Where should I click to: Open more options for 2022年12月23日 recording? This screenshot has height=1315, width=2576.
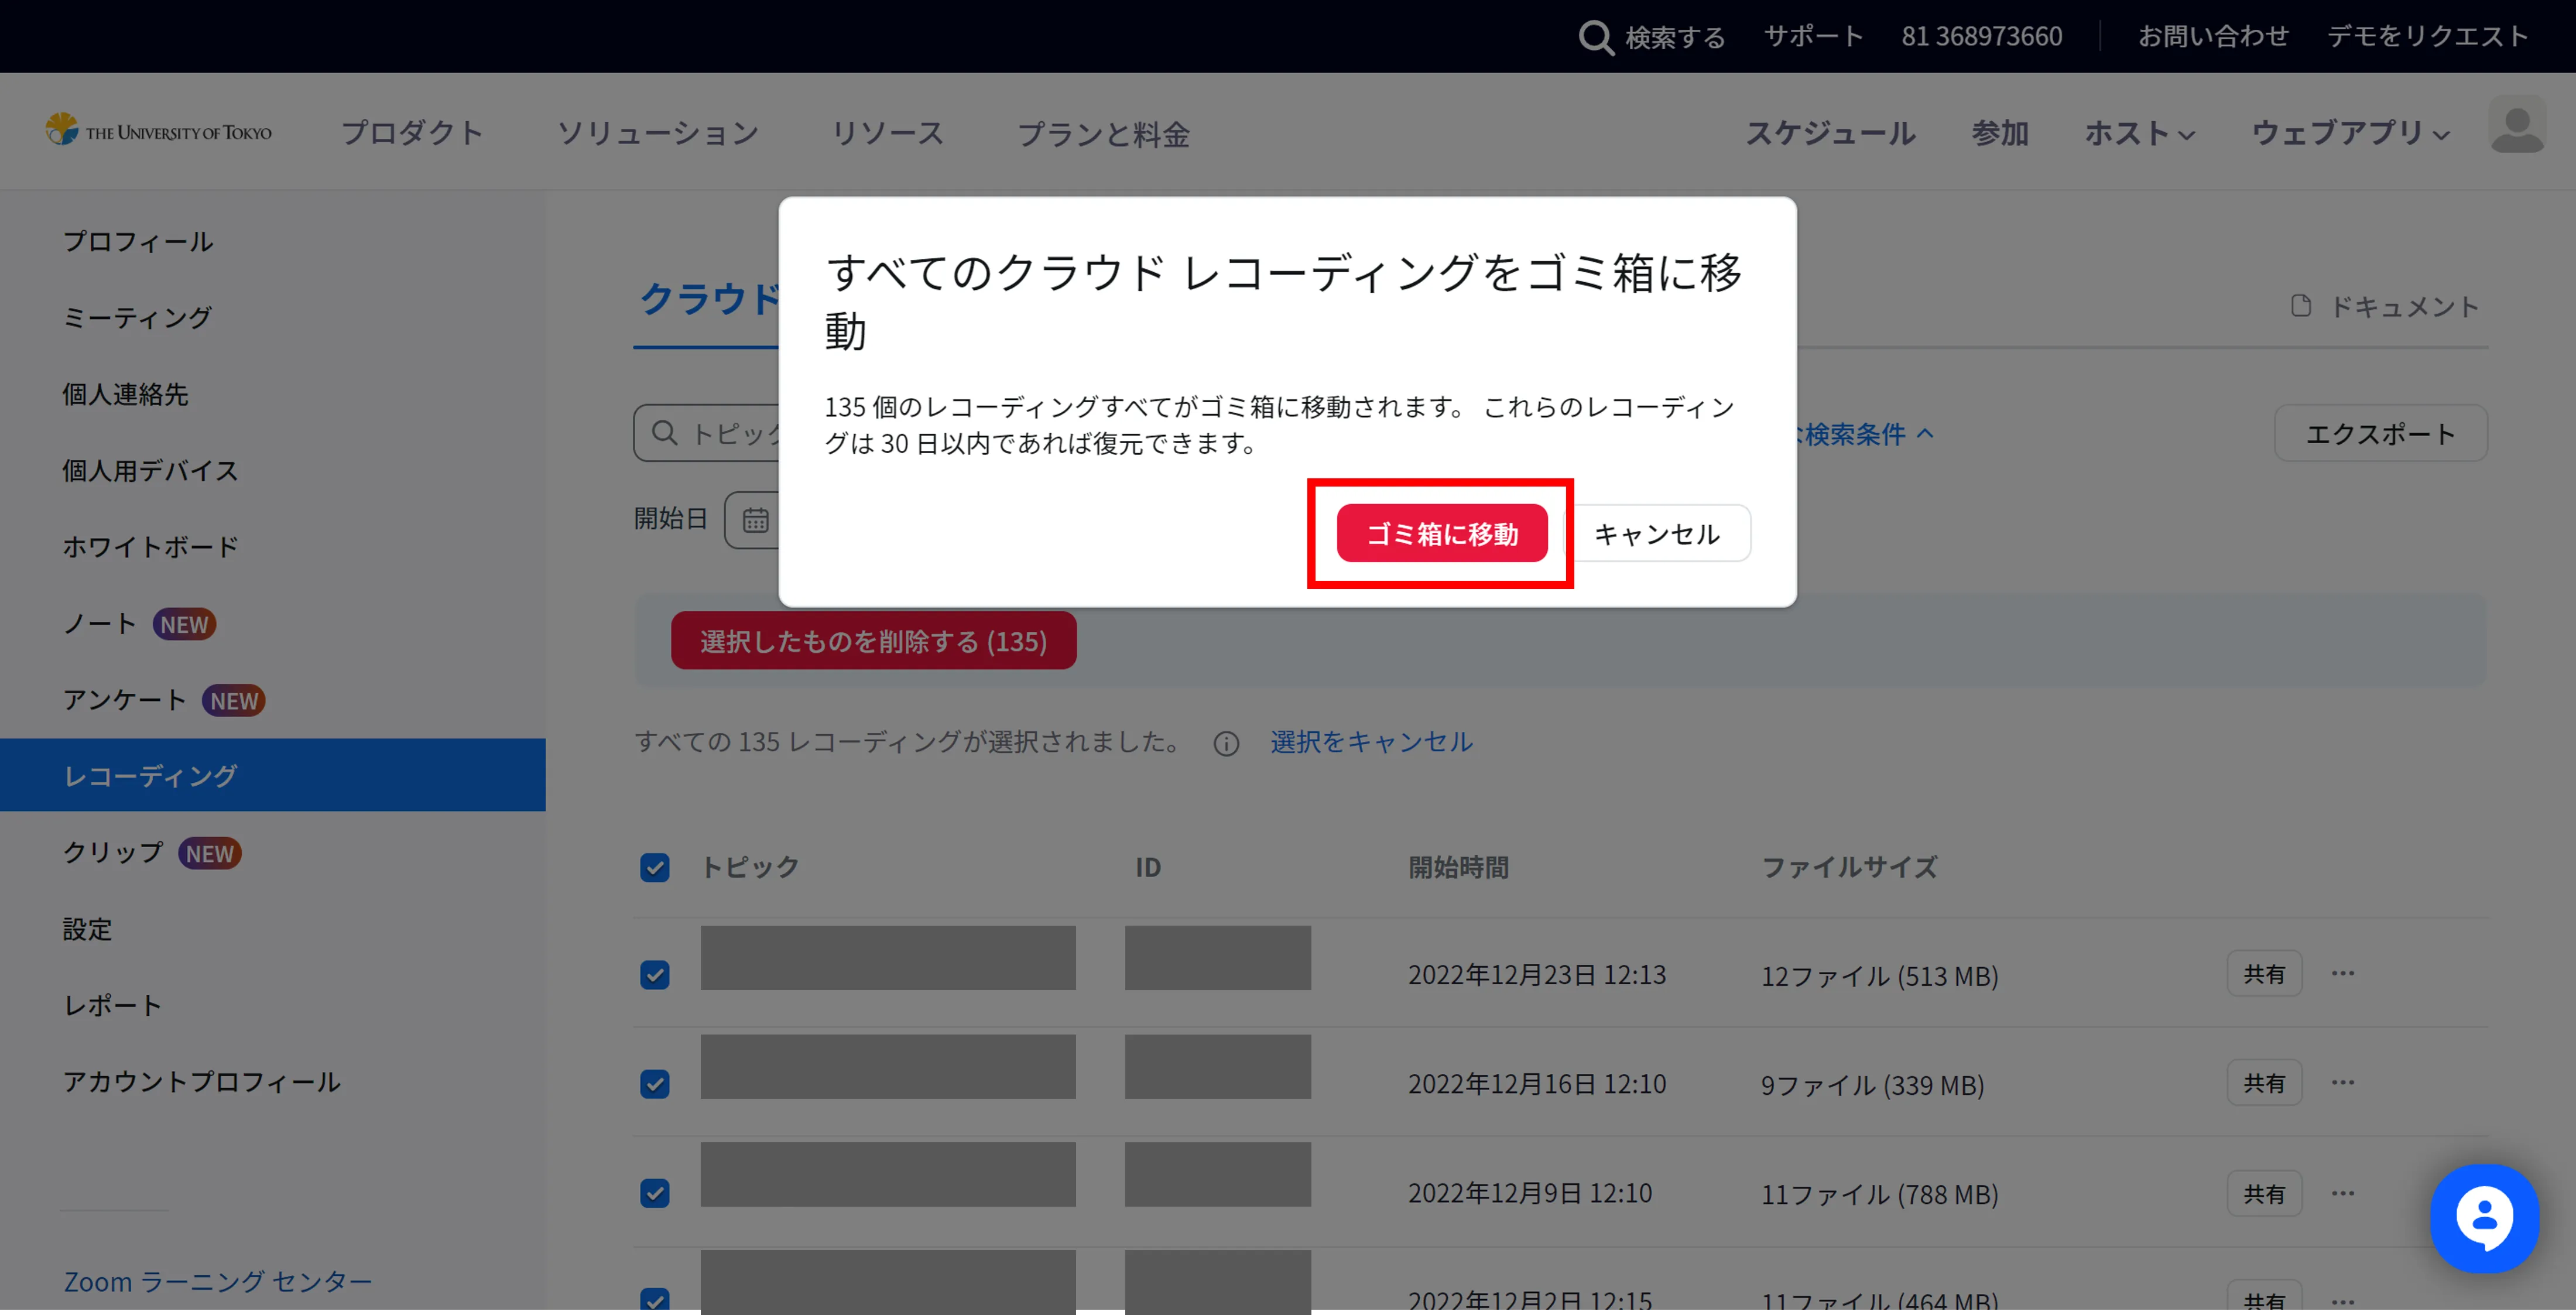point(2342,973)
